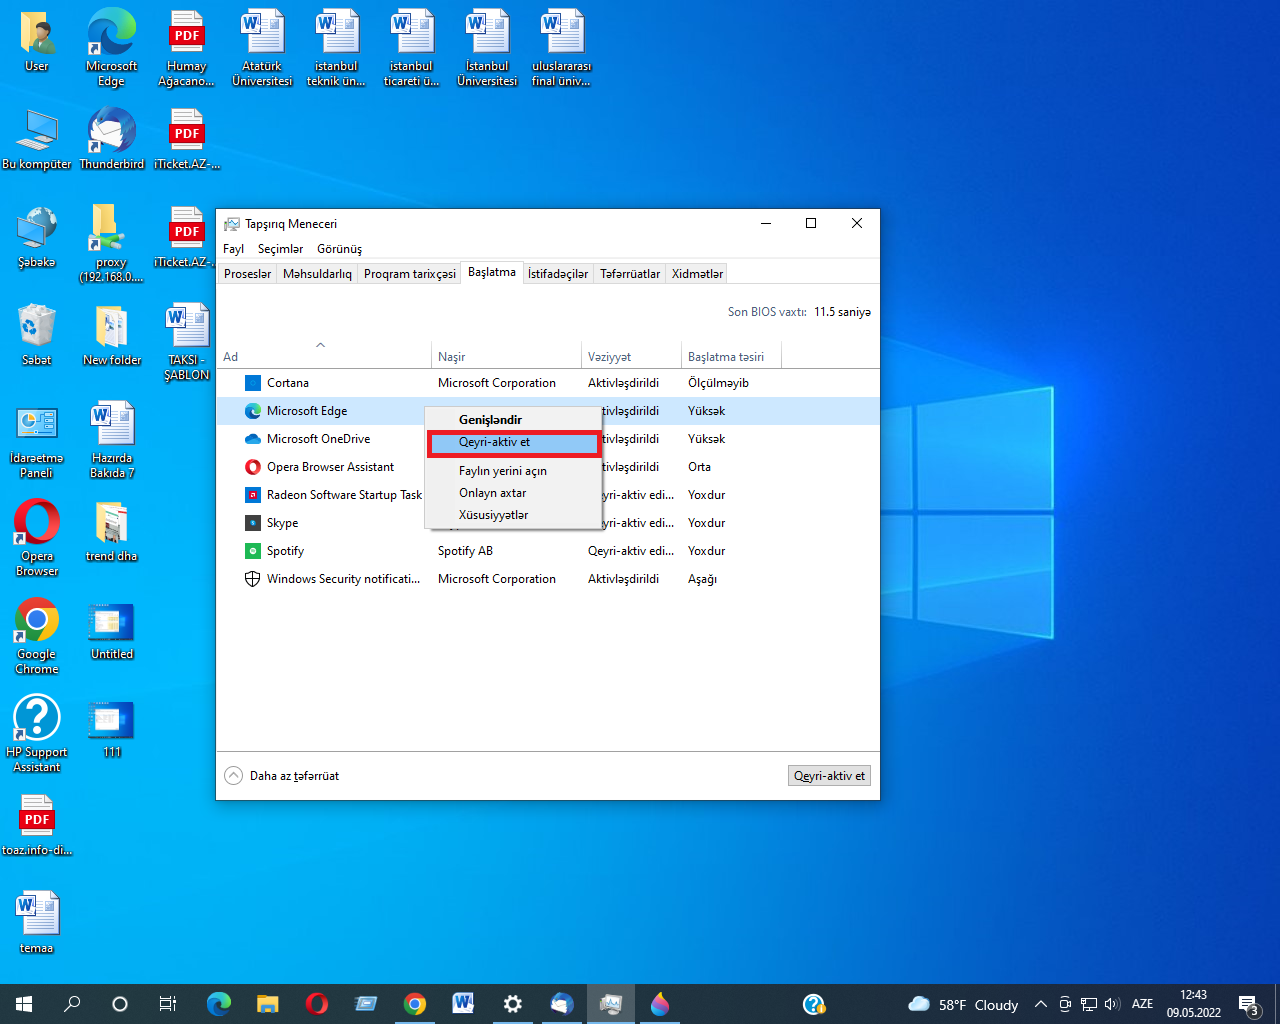Image resolution: width=1280 pixels, height=1024 pixels.
Task: Switch to İstifadəçilər tab
Action: [557, 274]
